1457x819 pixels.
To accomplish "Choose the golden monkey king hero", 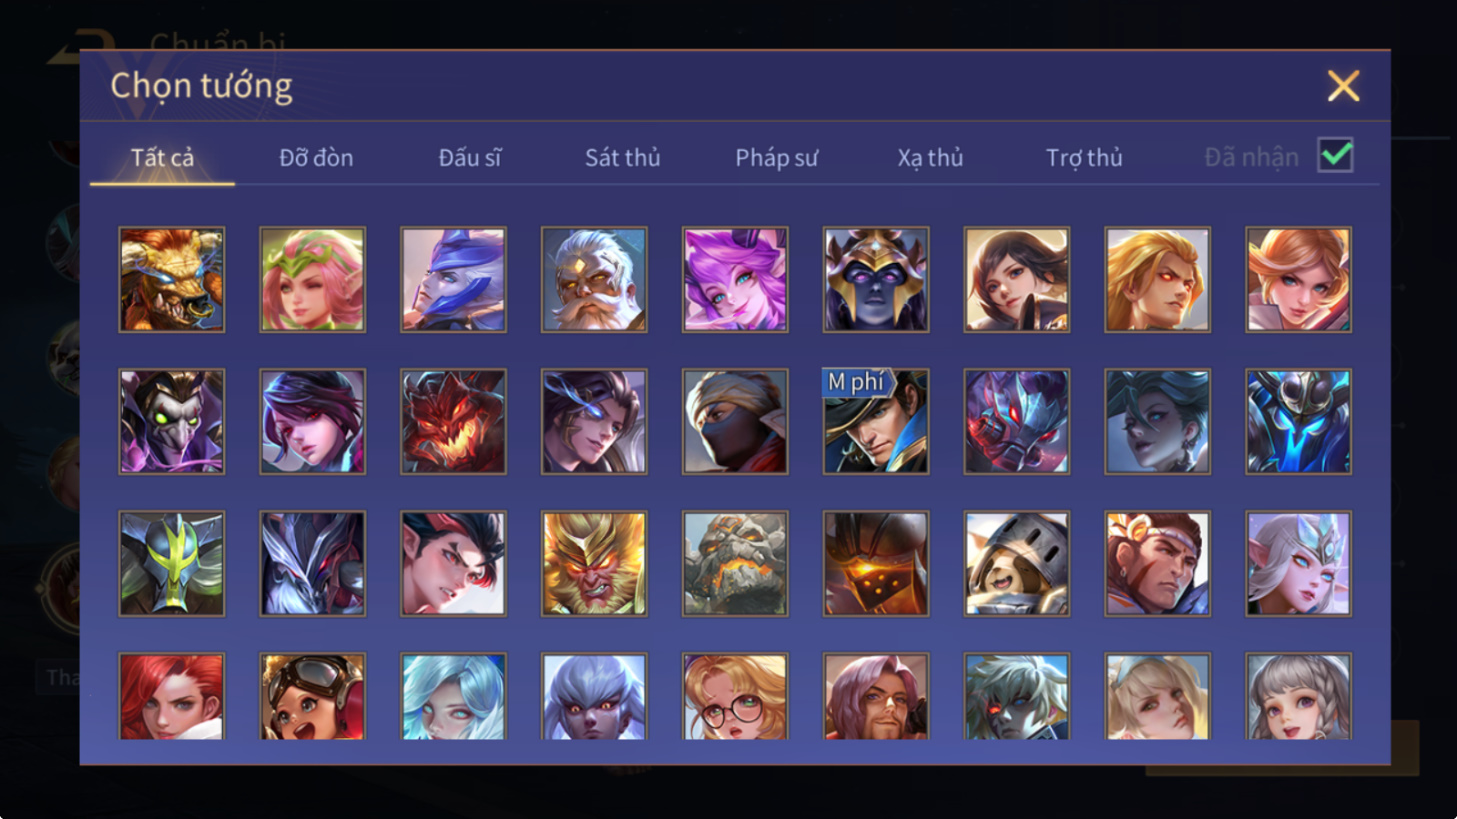I will point(594,563).
